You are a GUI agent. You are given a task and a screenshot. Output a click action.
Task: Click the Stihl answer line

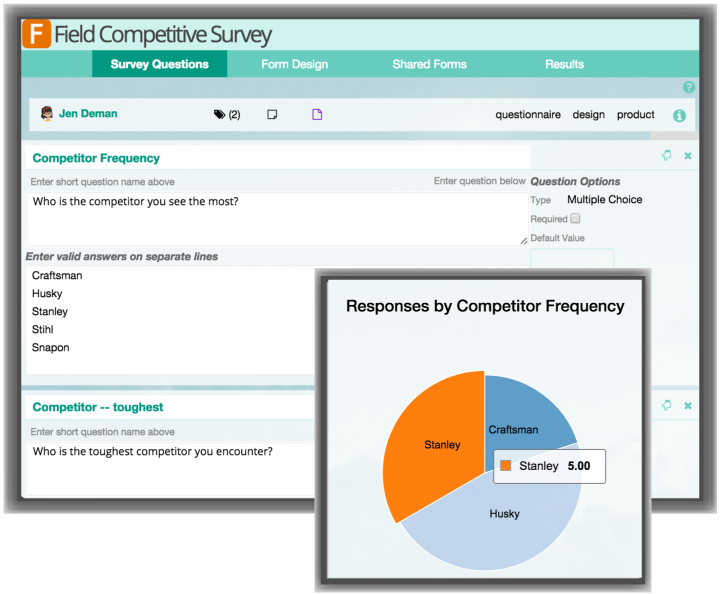[x=42, y=329]
